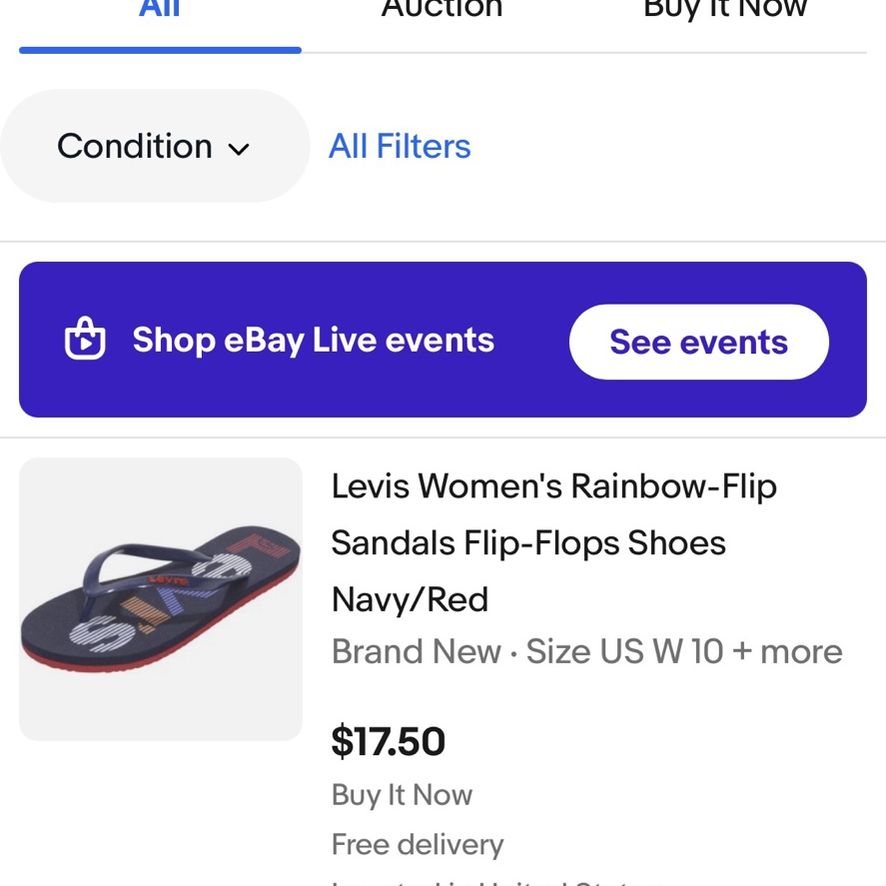Click the Free delivery text
Image resolution: width=886 pixels, height=886 pixels.
418,845
